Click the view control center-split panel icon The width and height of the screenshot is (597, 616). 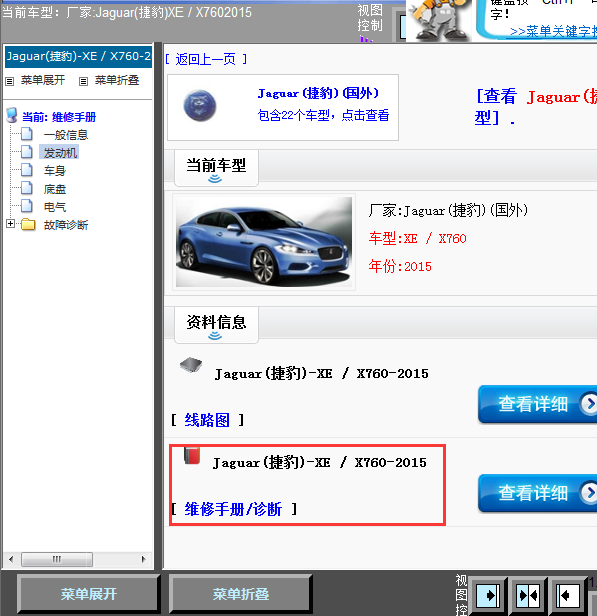click(528, 596)
